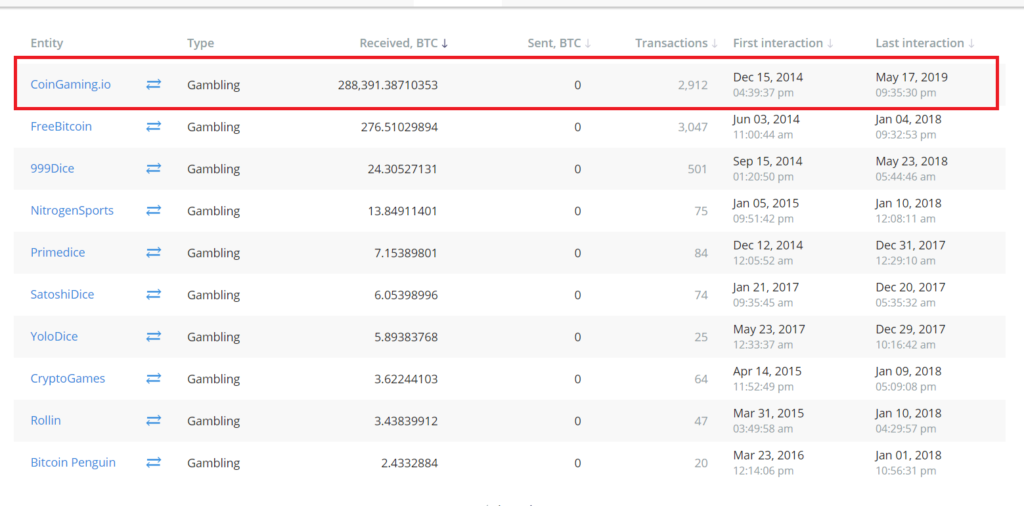This screenshot has height=506, width=1024.
Task: Click transactions count 2,912
Action: pyautogui.click(x=692, y=85)
